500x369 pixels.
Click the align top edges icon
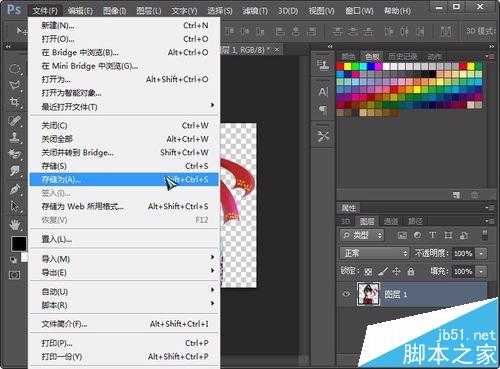pos(229,32)
